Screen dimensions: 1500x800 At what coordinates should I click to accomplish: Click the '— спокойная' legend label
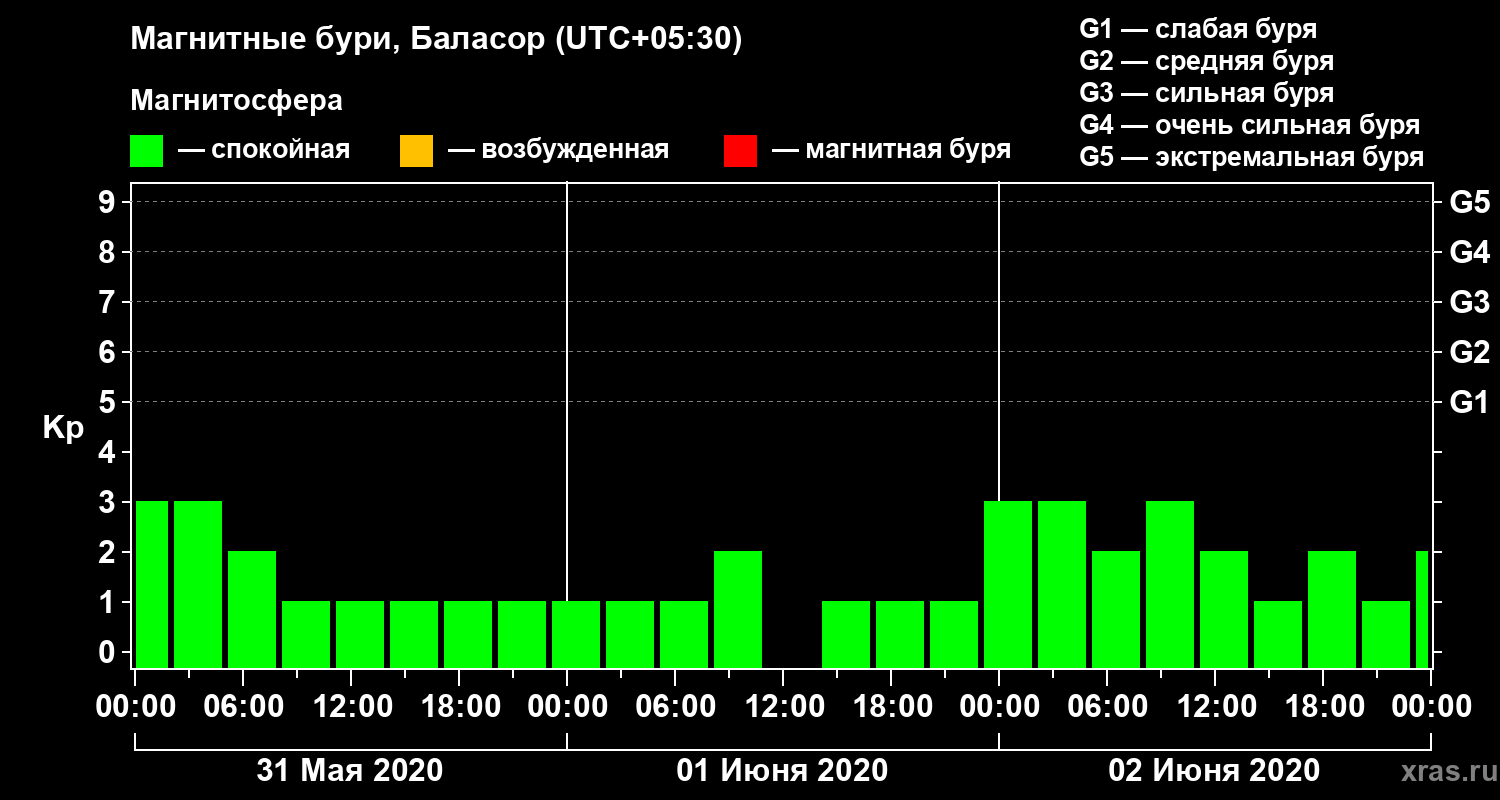[264, 150]
